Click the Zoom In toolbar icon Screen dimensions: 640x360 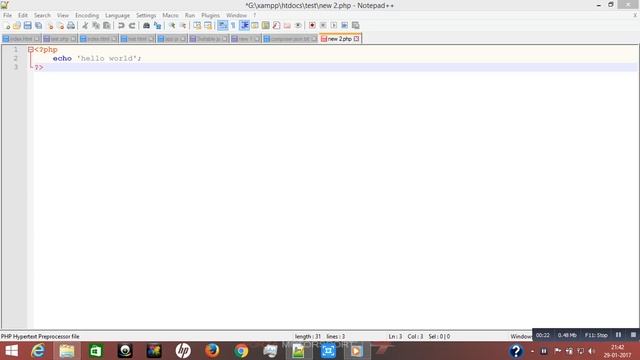[172, 25]
